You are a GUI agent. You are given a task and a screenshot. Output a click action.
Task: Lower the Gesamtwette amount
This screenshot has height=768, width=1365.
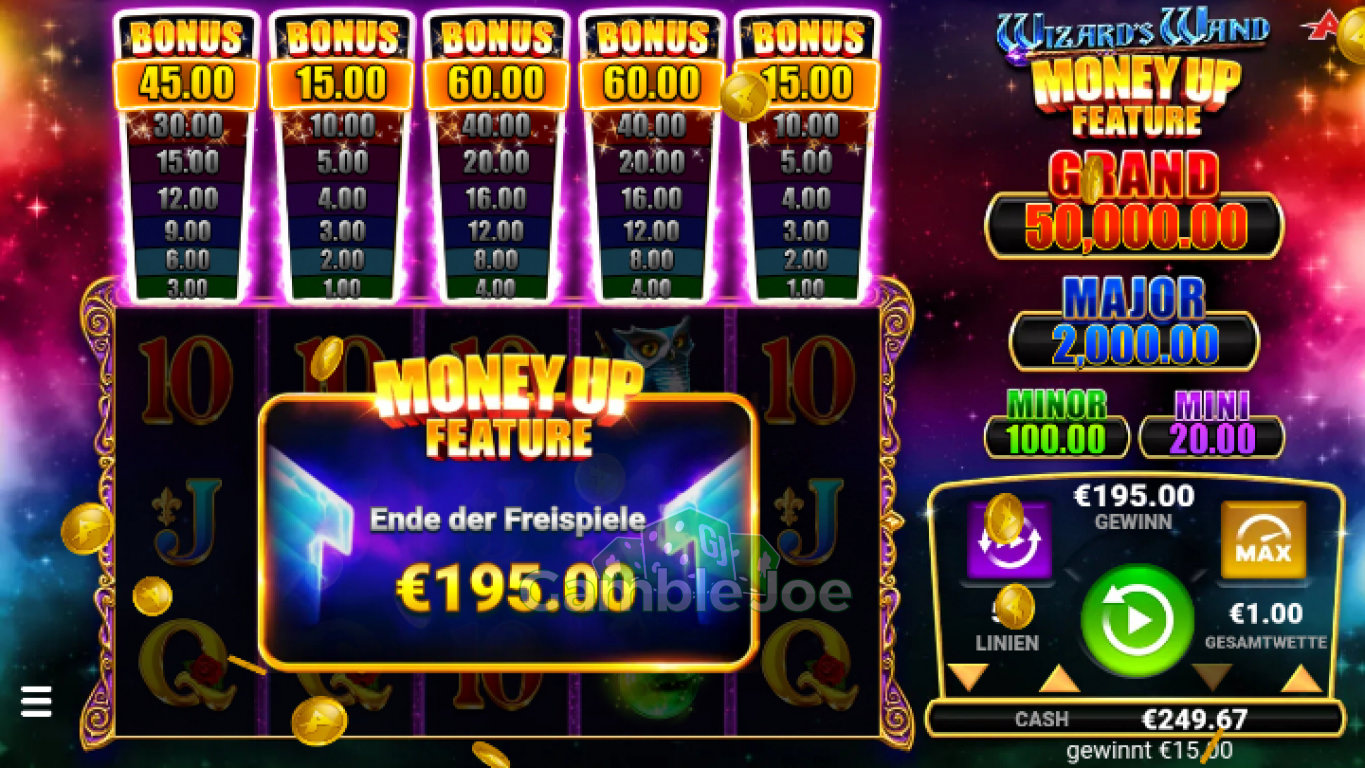(x=1212, y=679)
